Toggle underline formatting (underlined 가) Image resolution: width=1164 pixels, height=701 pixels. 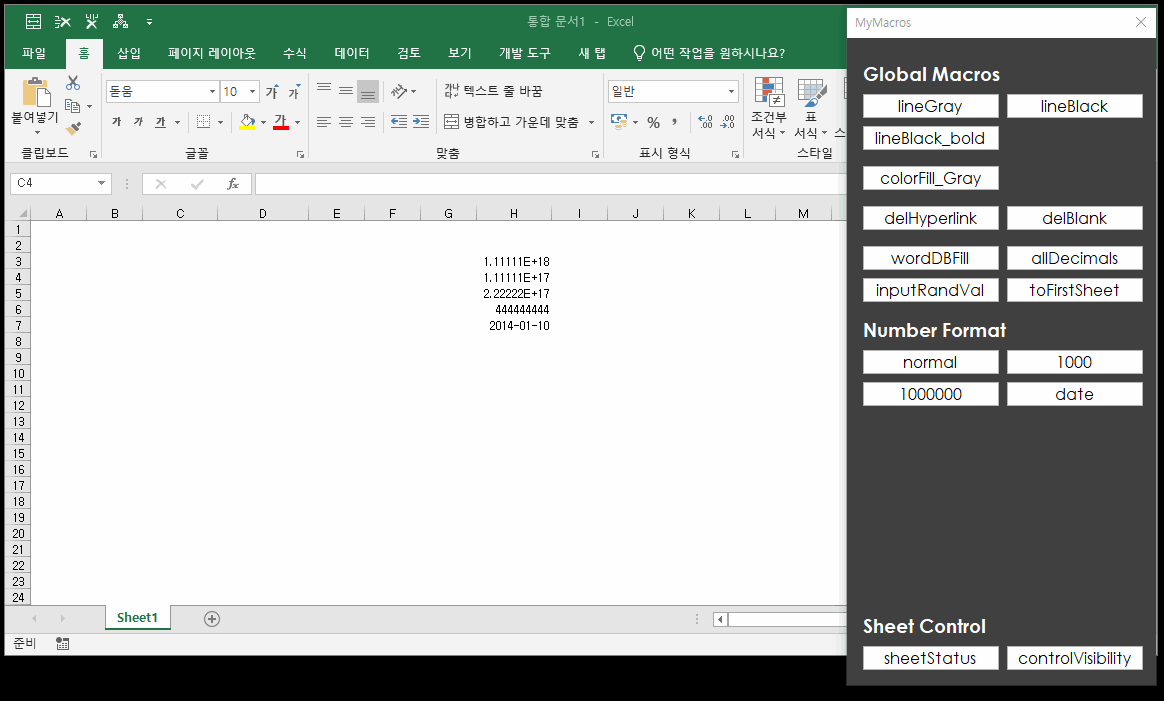pyautogui.click(x=160, y=122)
